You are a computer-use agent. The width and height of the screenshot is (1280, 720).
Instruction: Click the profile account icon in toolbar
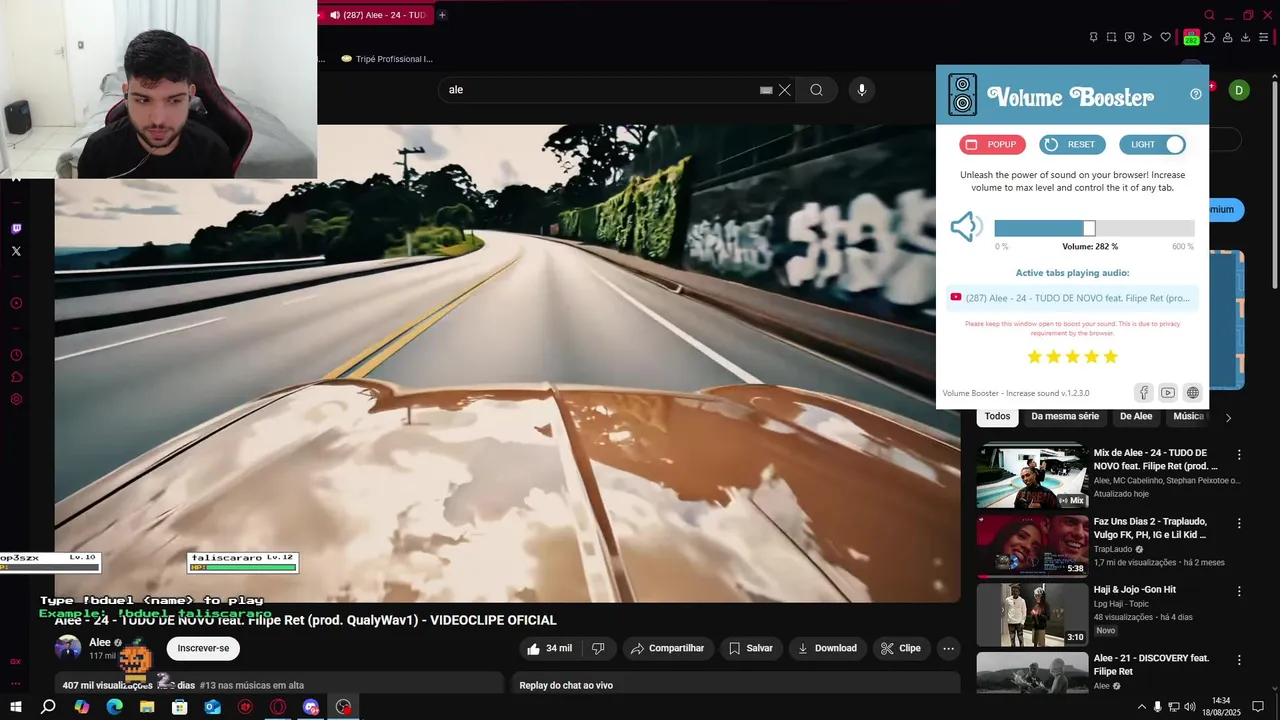point(1227,37)
